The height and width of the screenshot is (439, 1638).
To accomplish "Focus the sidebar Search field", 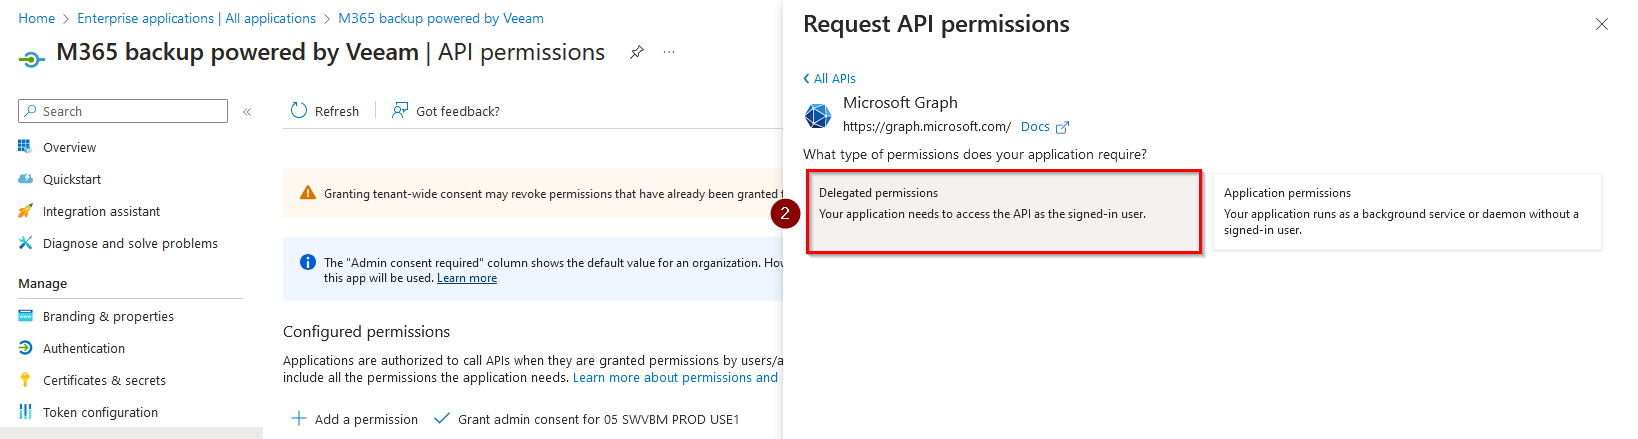I will click(123, 111).
